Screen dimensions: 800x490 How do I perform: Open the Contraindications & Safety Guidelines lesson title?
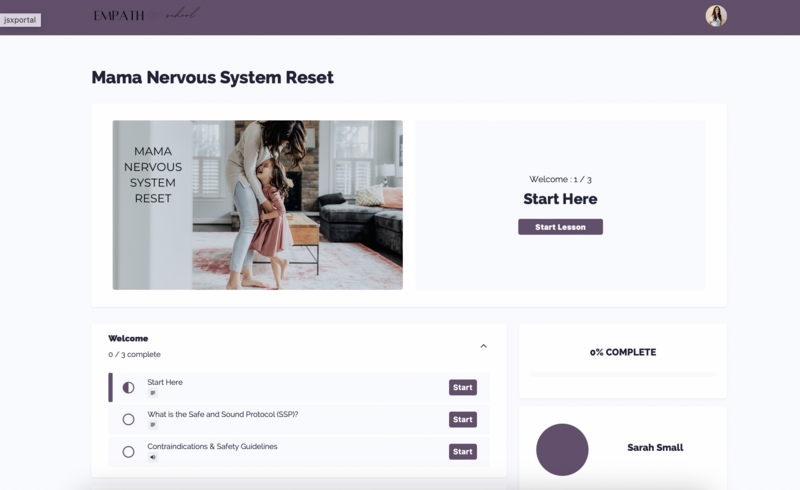pos(212,446)
